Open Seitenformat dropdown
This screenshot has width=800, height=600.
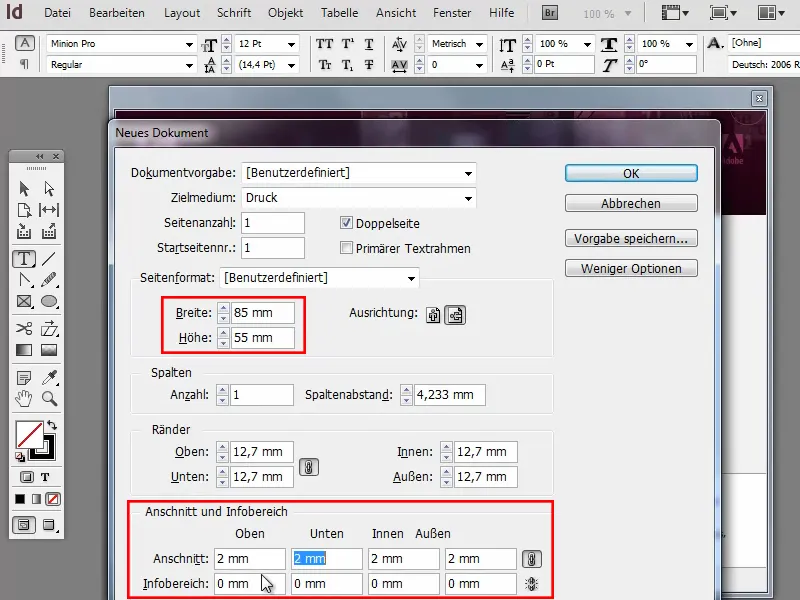pos(411,279)
